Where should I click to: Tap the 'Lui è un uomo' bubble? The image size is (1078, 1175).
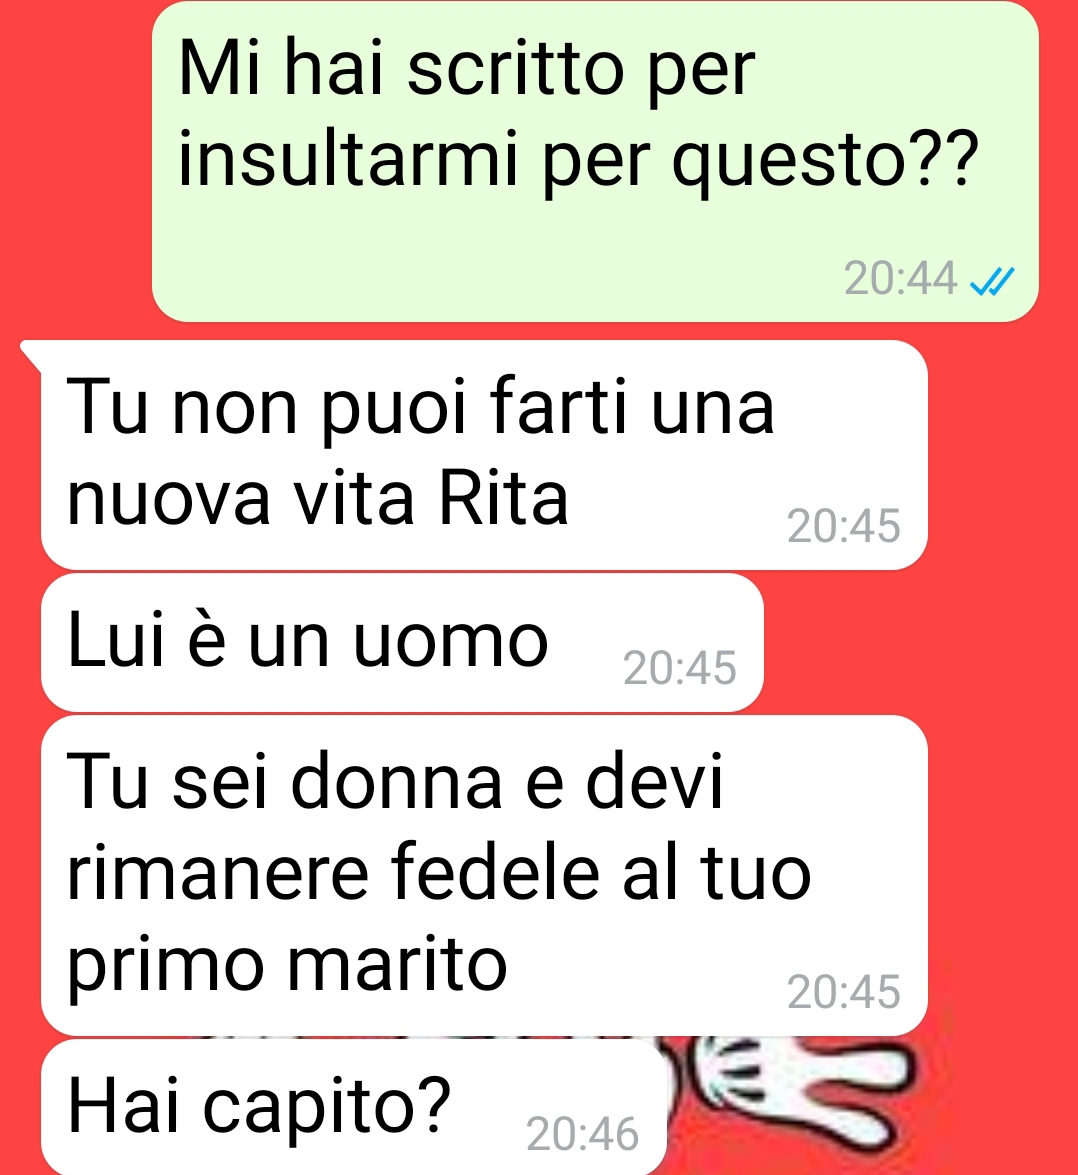(x=402, y=643)
